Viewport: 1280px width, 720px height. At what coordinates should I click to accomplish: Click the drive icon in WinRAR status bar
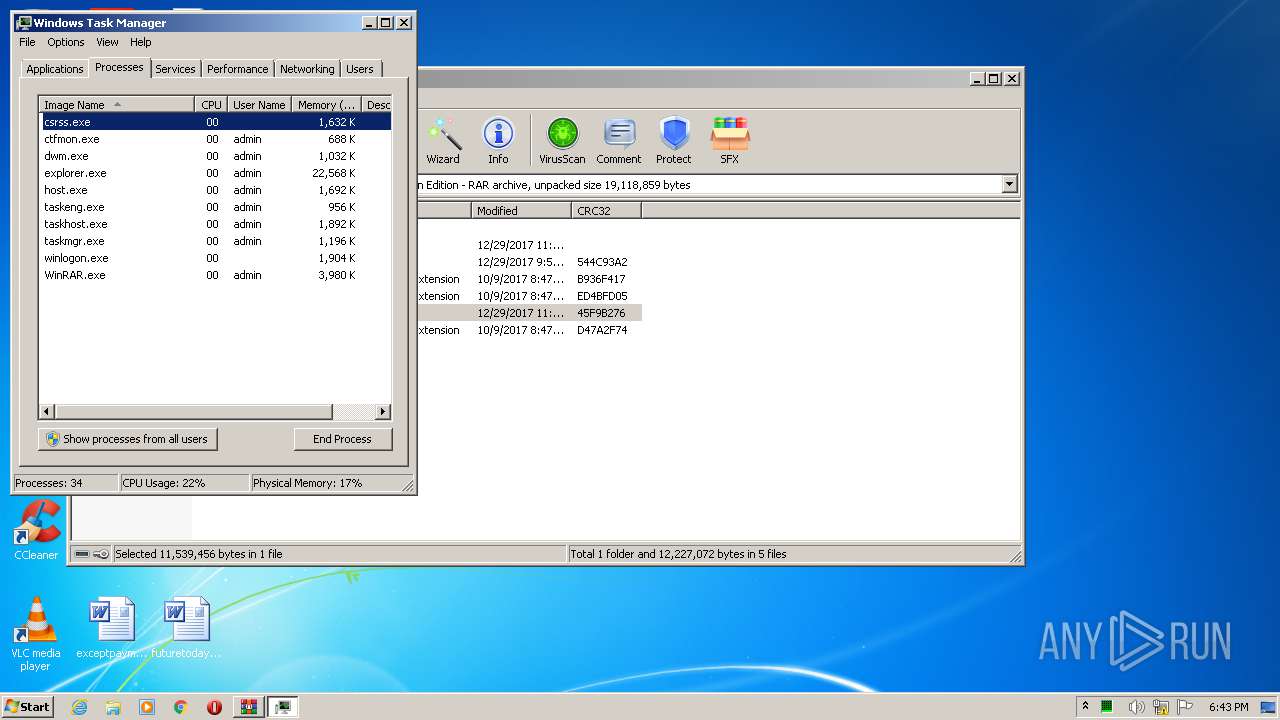82,554
